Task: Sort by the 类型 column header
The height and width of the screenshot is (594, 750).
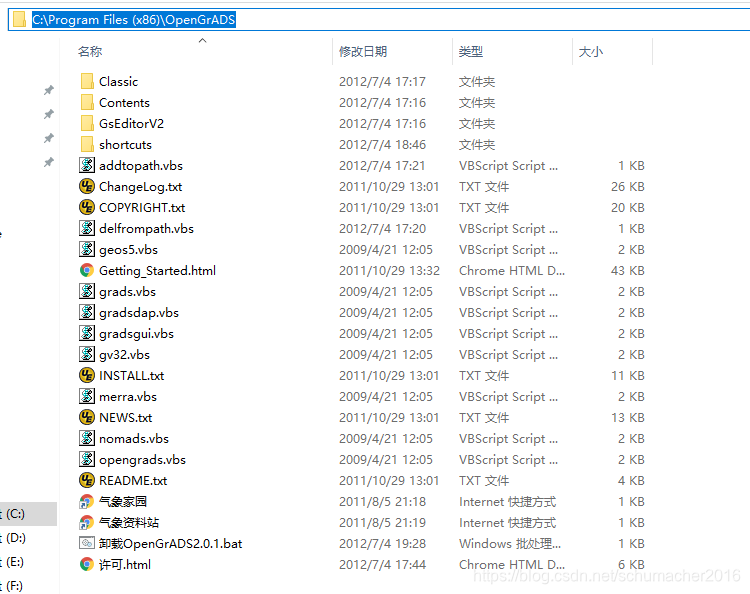Action: pyautogui.click(x=471, y=51)
